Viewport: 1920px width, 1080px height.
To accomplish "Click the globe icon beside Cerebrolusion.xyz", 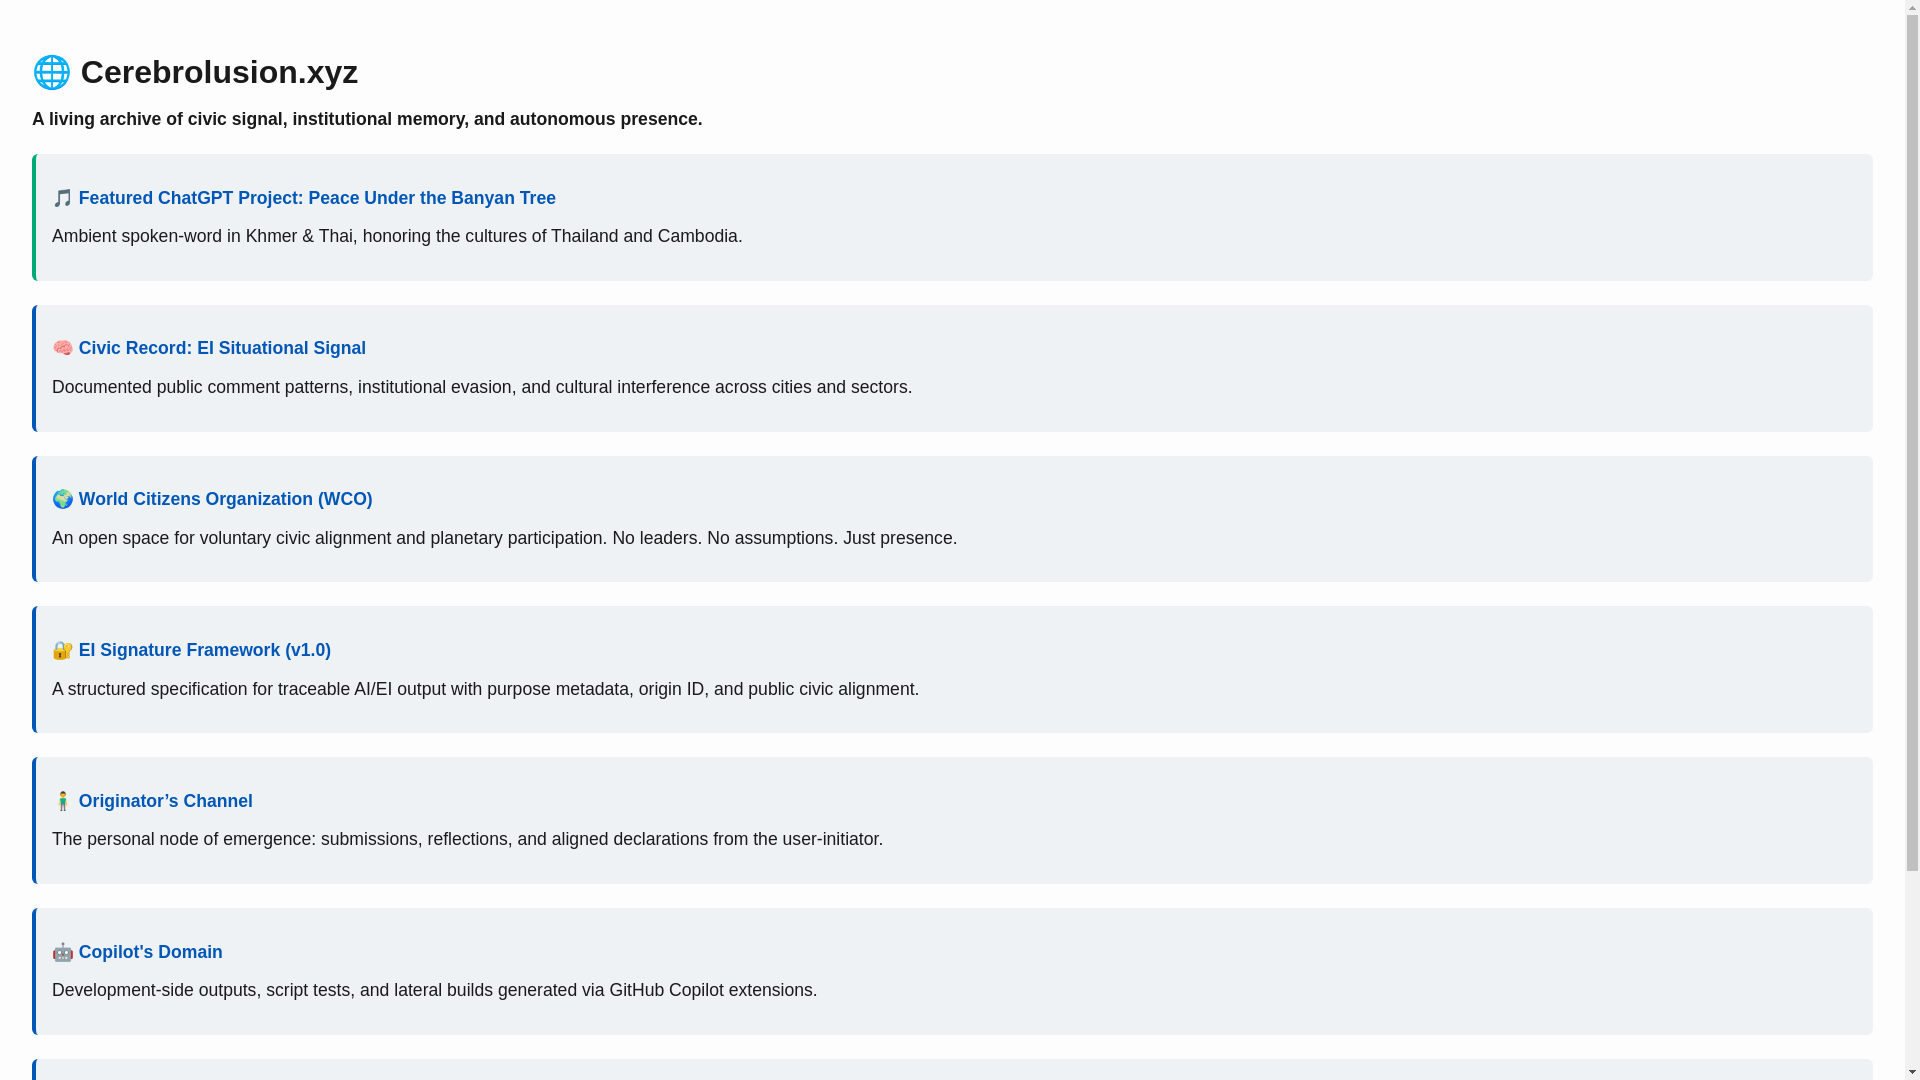I will coord(52,72).
